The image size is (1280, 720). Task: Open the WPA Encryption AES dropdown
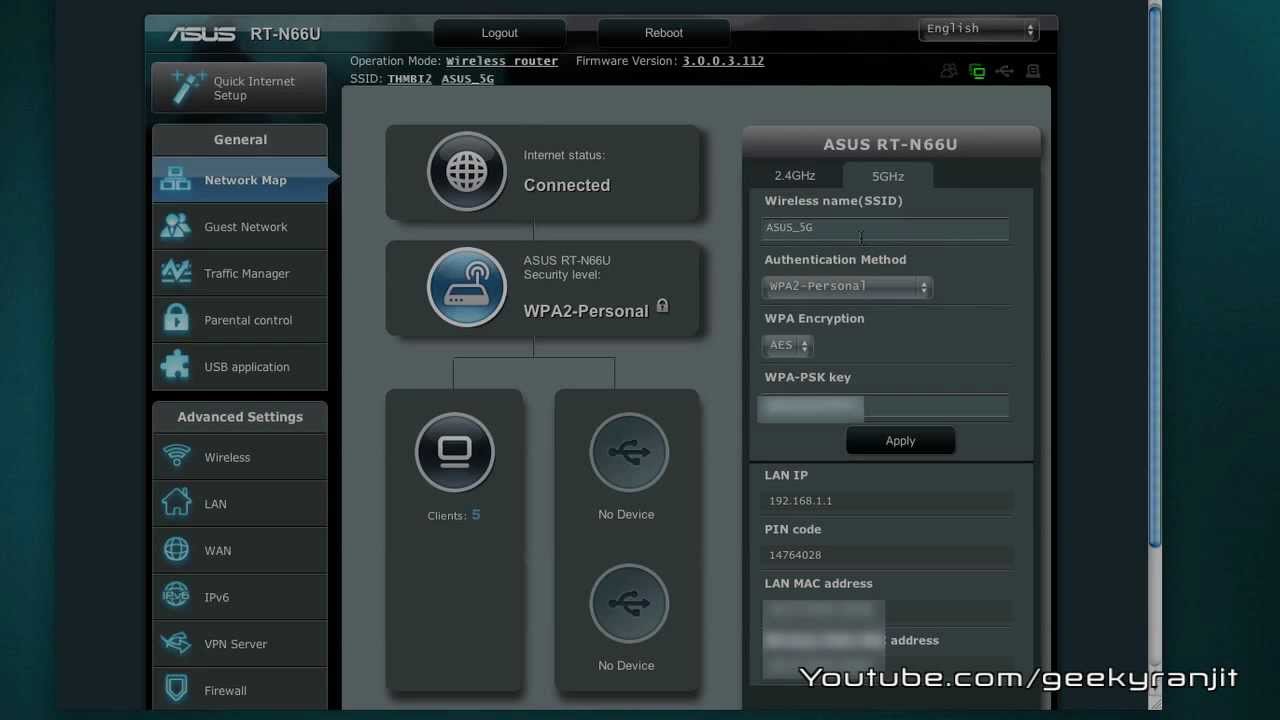coord(788,346)
